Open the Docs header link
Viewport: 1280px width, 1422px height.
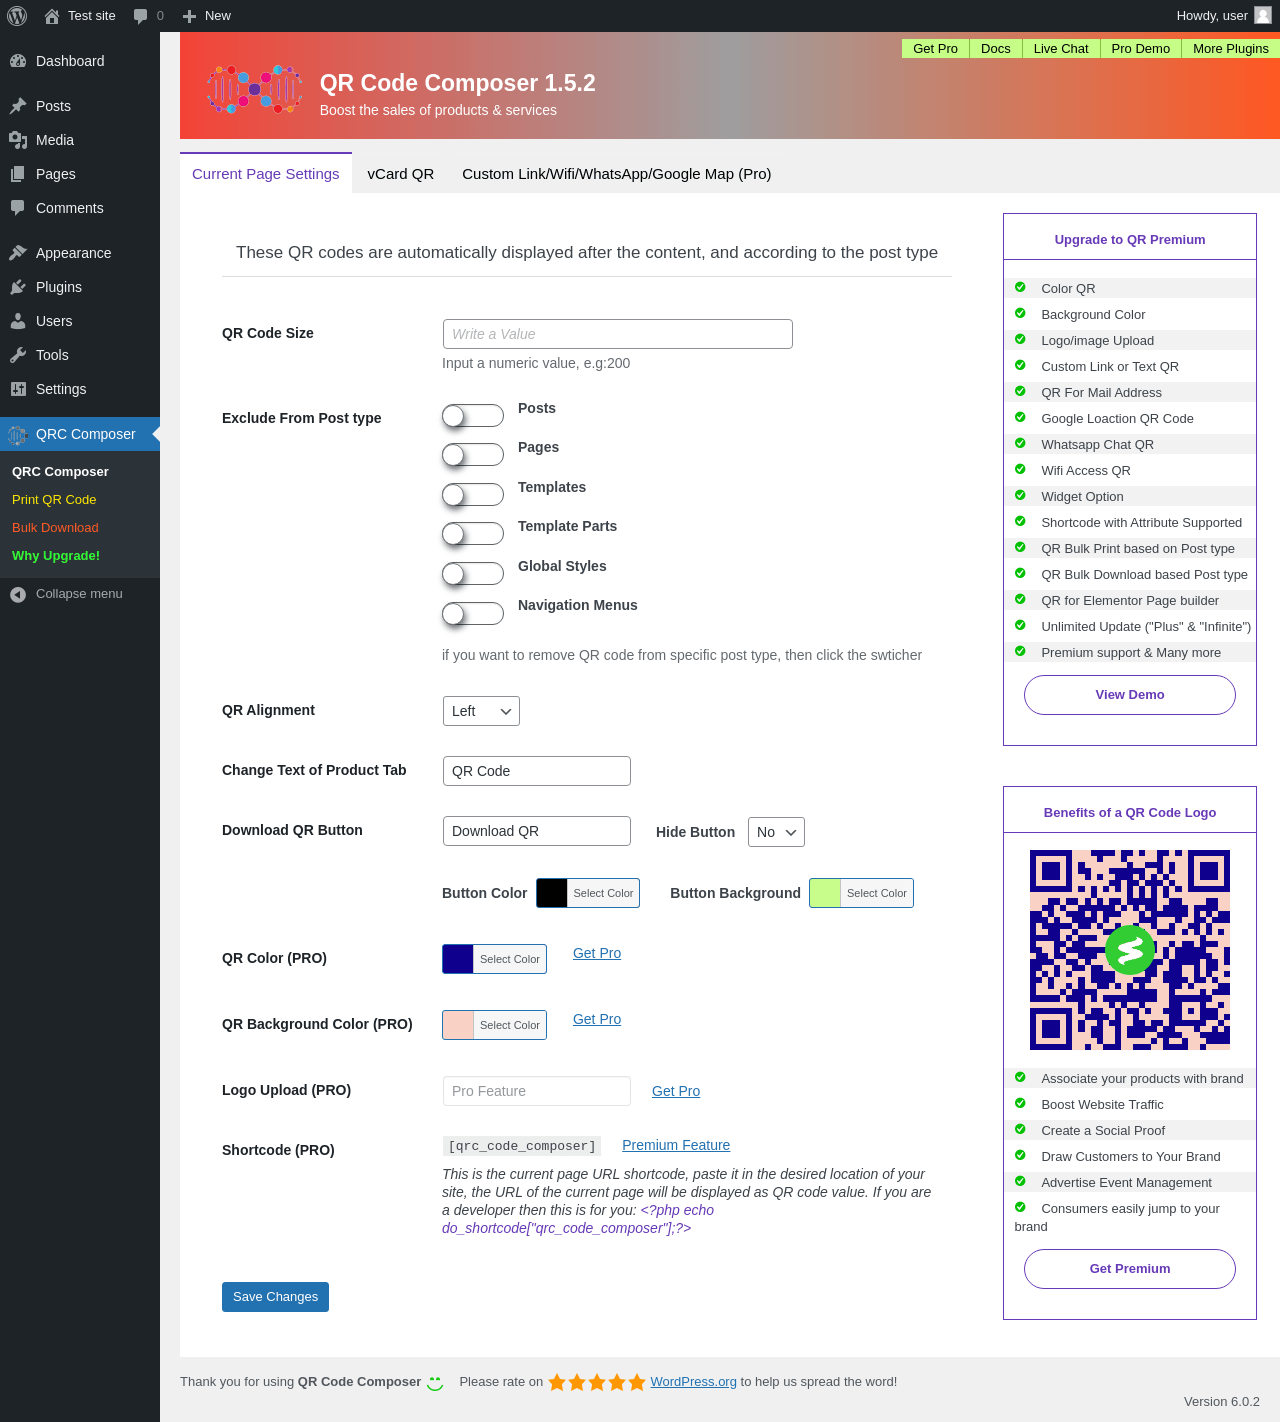pos(996,48)
